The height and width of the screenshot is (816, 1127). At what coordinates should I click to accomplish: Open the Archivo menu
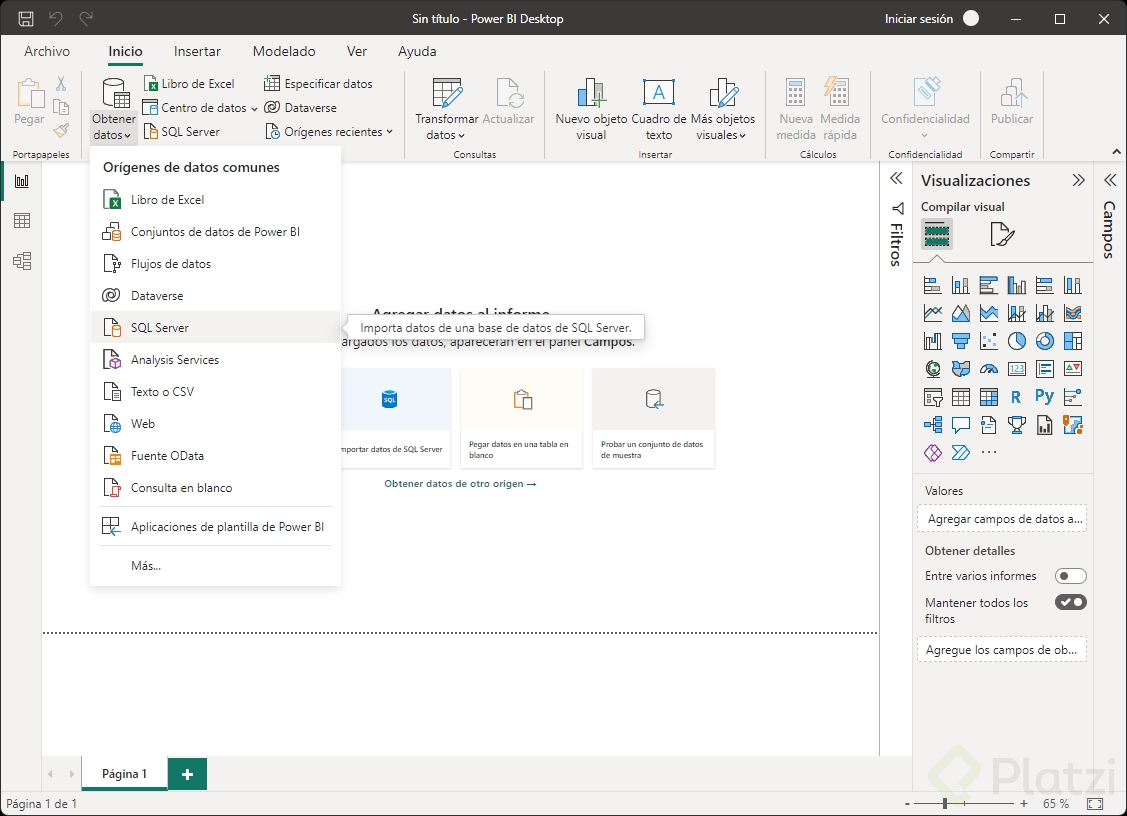click(47, 51)
